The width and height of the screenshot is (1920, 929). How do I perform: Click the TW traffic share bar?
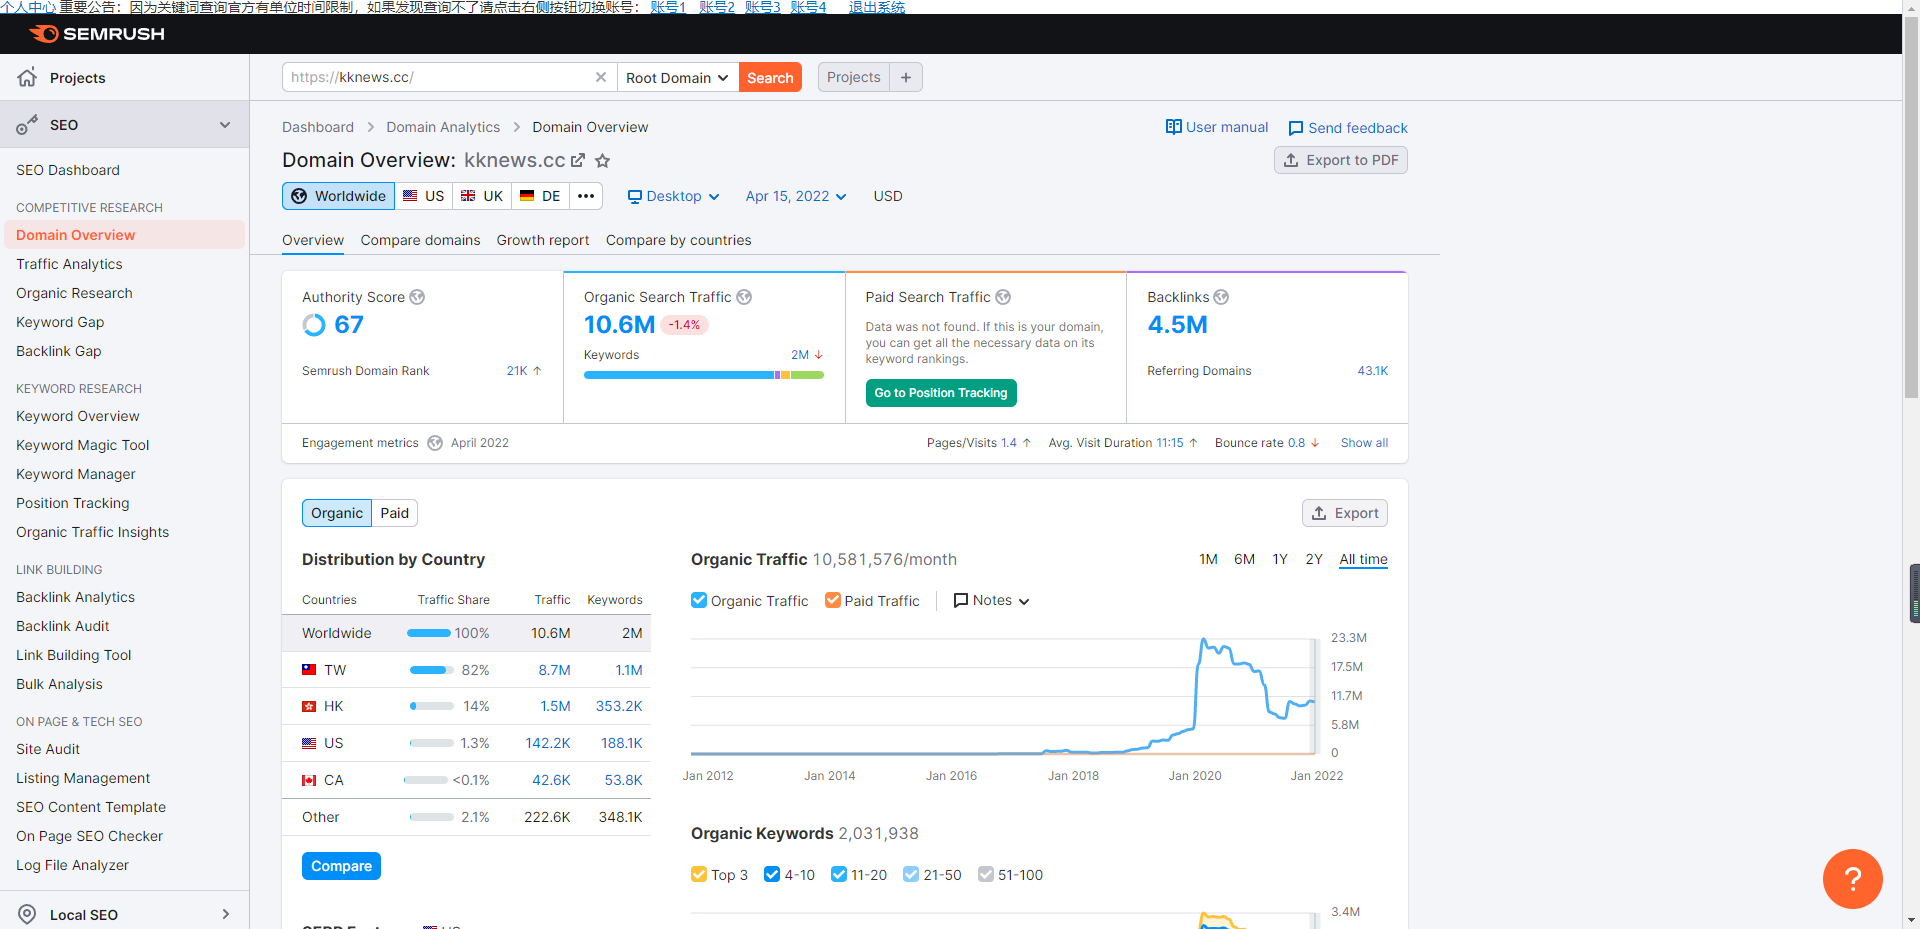pos(432,670)
